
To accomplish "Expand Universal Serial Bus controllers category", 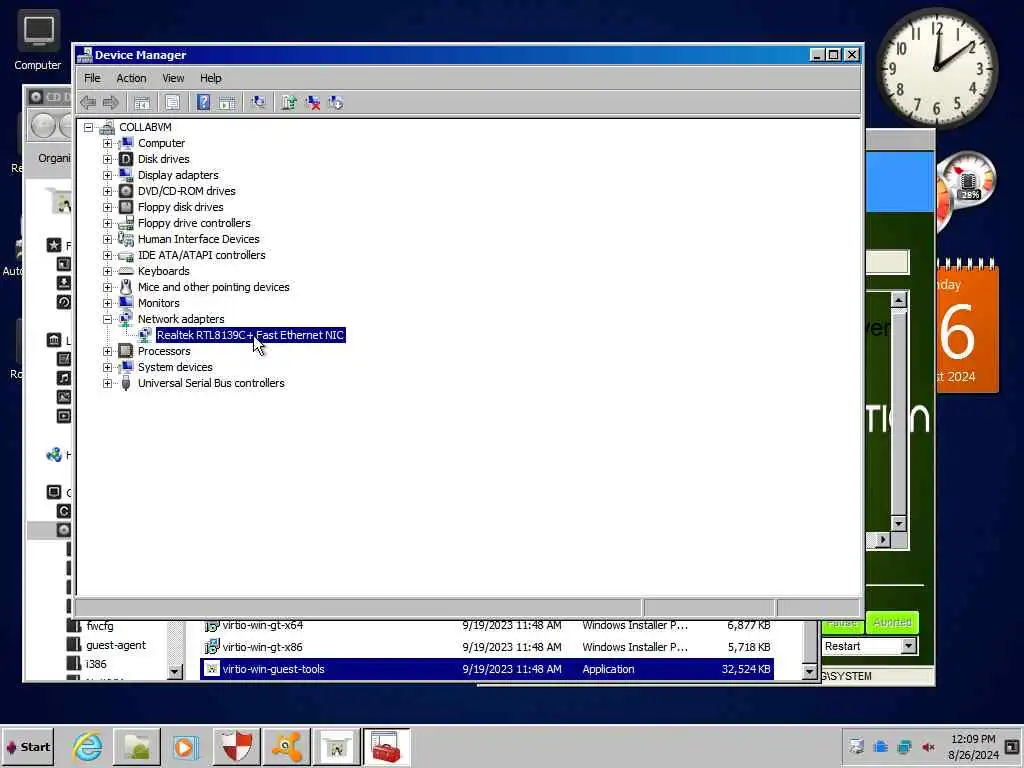I will (x=108, y=383).
